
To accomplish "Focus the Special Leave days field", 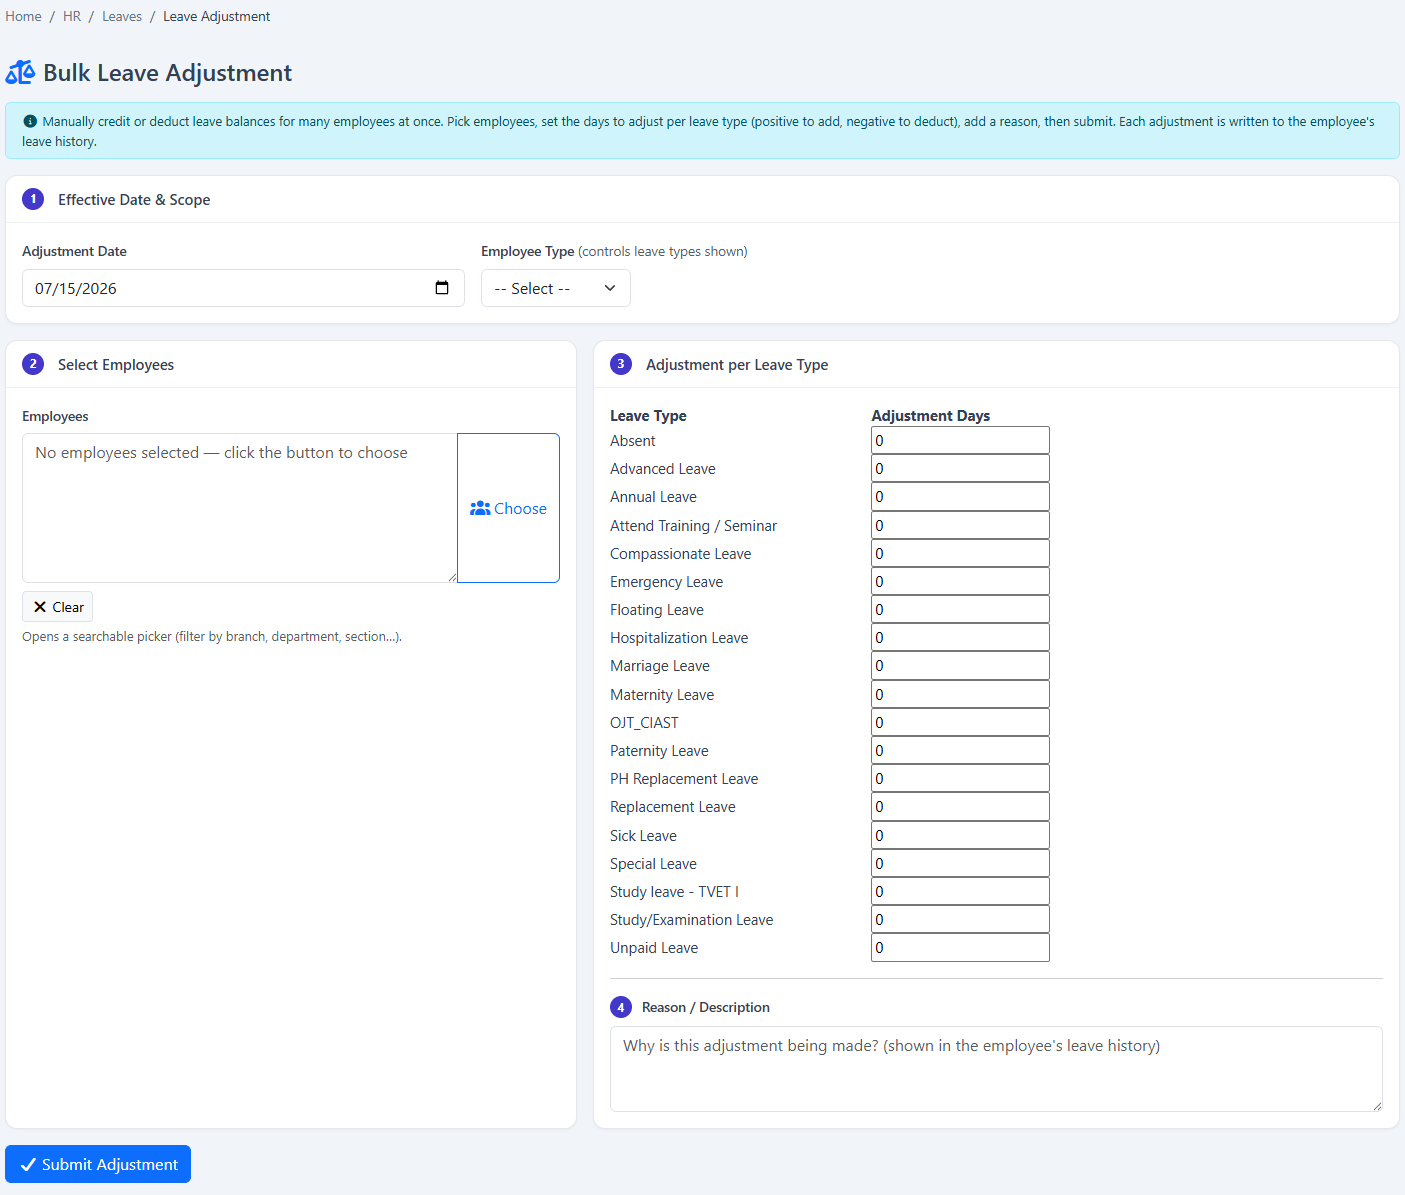I will point(960,863).
